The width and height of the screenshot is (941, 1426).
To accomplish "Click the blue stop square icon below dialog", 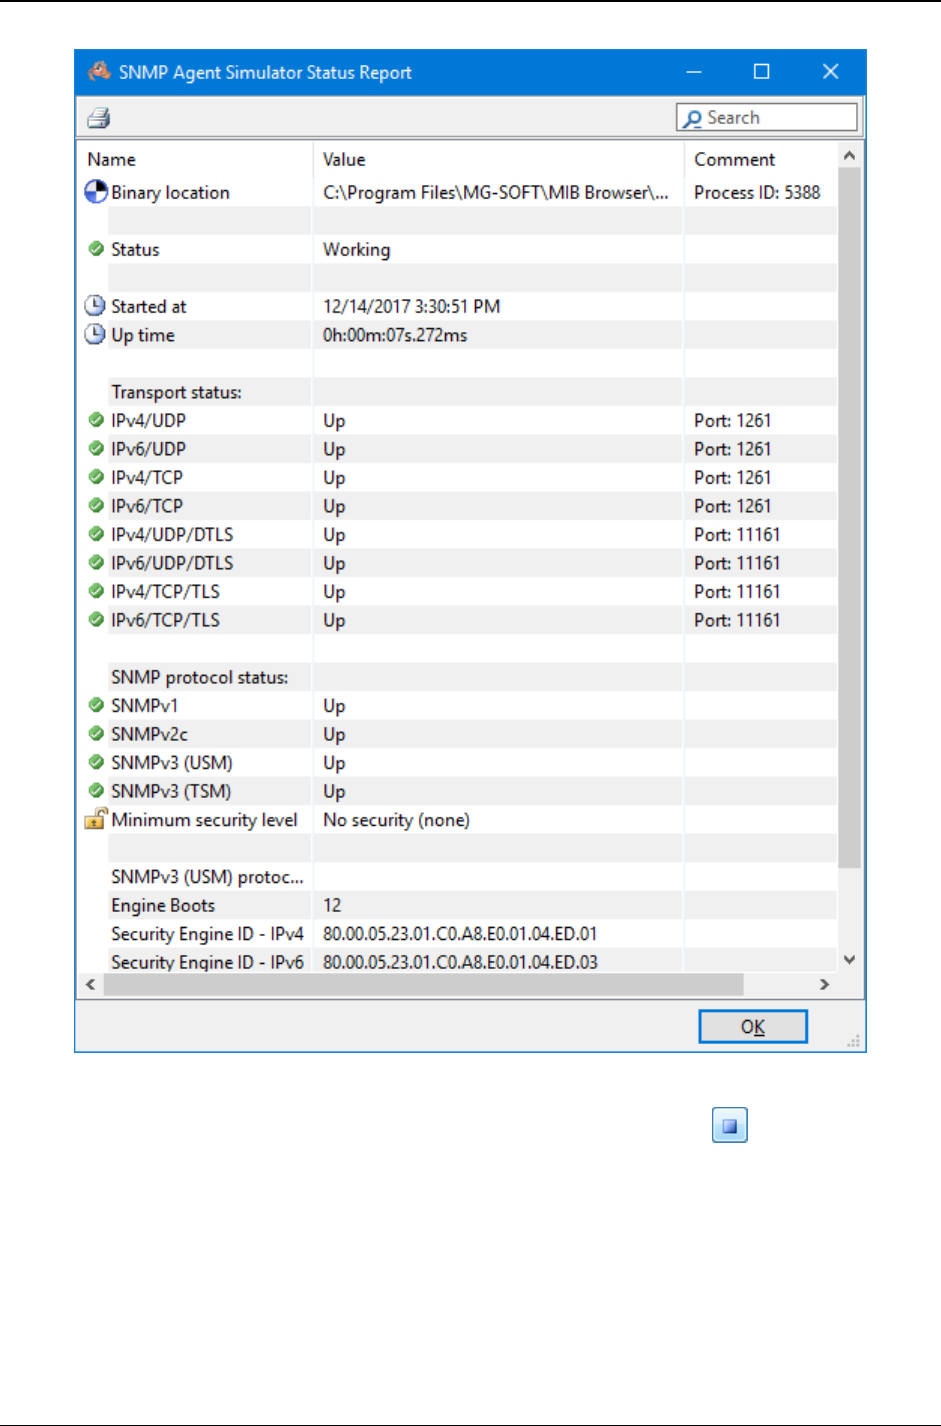I will [x=730, y=1126].
